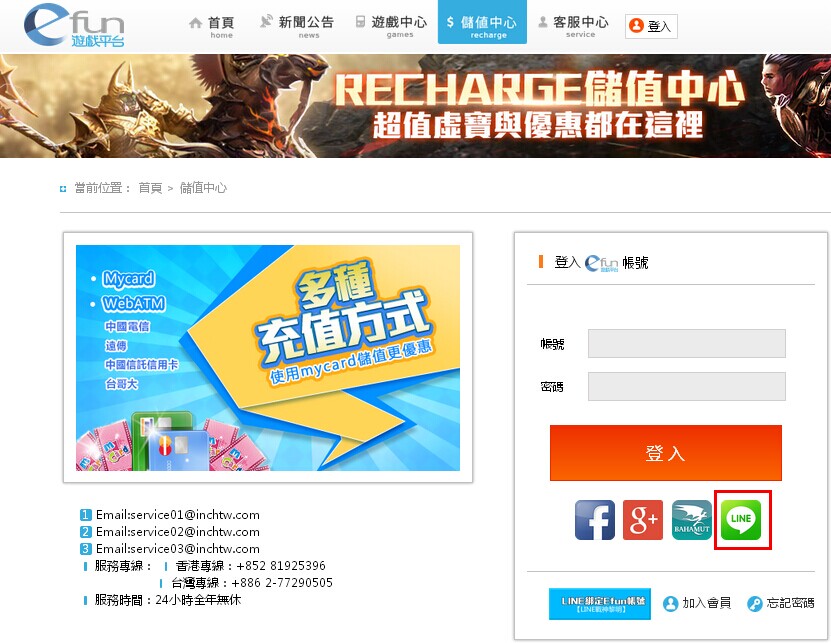
Task: Click the blue LINE綁定Efun帳號 button
Action: (x=600, y=604)
